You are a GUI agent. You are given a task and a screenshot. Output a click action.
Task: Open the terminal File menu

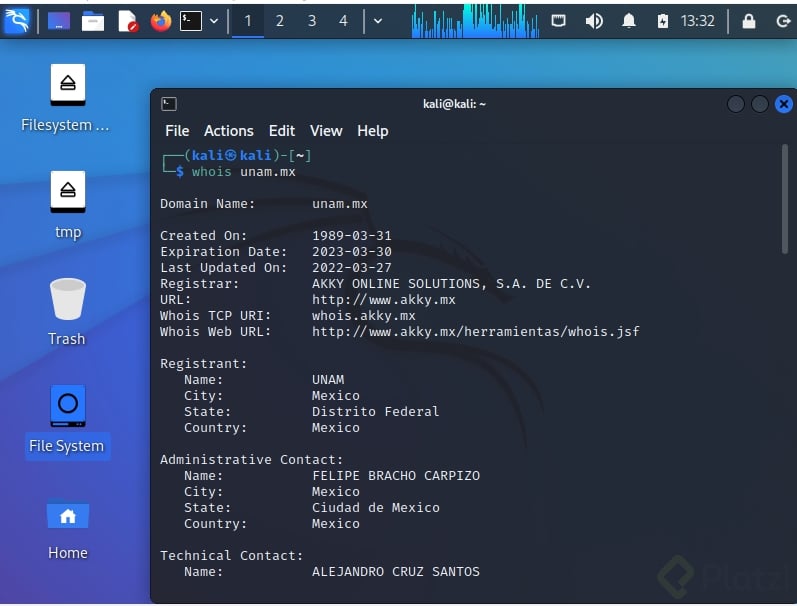[177, 131]
